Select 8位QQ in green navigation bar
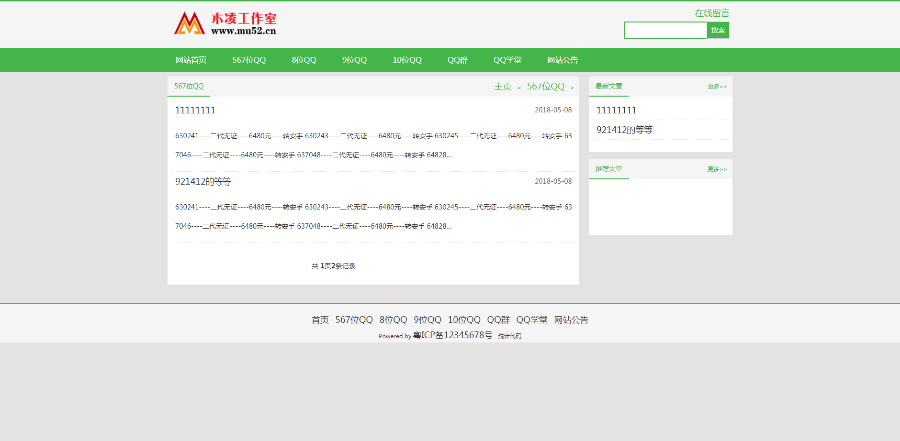Image resolution: width=900 pixels, height=441 pixels. coord(304,60)
